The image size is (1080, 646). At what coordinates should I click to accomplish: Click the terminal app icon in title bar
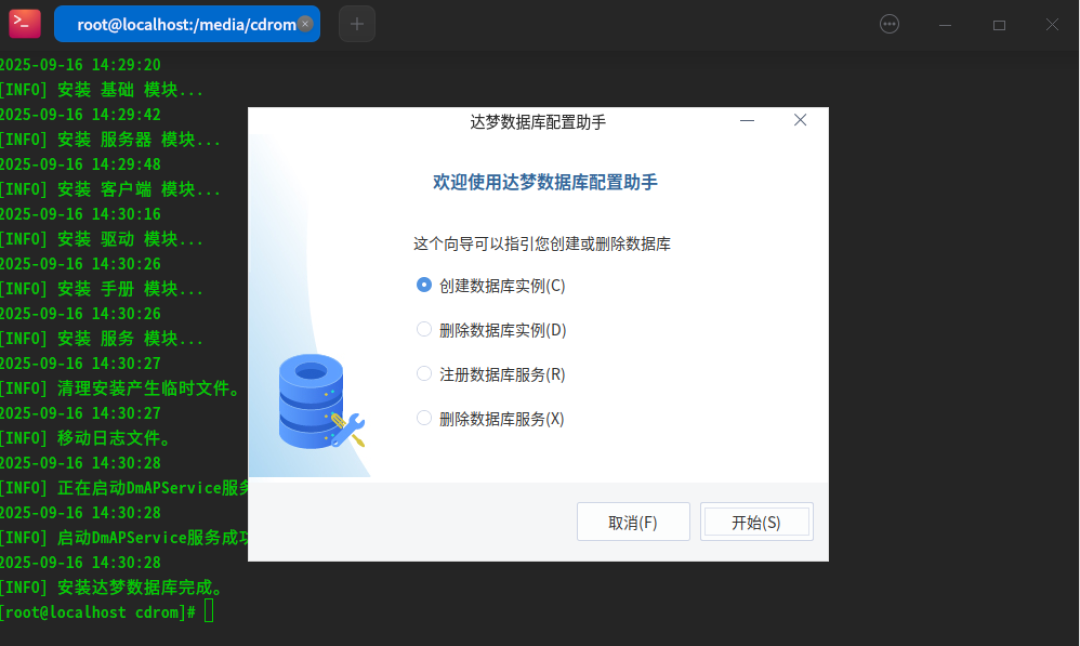(x=24, y=24)
